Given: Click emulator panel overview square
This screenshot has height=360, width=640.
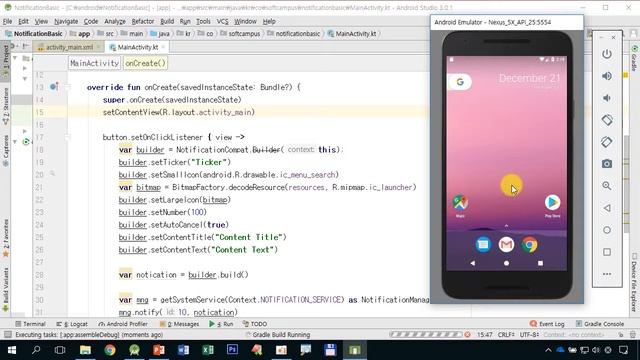Looking at the screenshot, I should point(607,252).
